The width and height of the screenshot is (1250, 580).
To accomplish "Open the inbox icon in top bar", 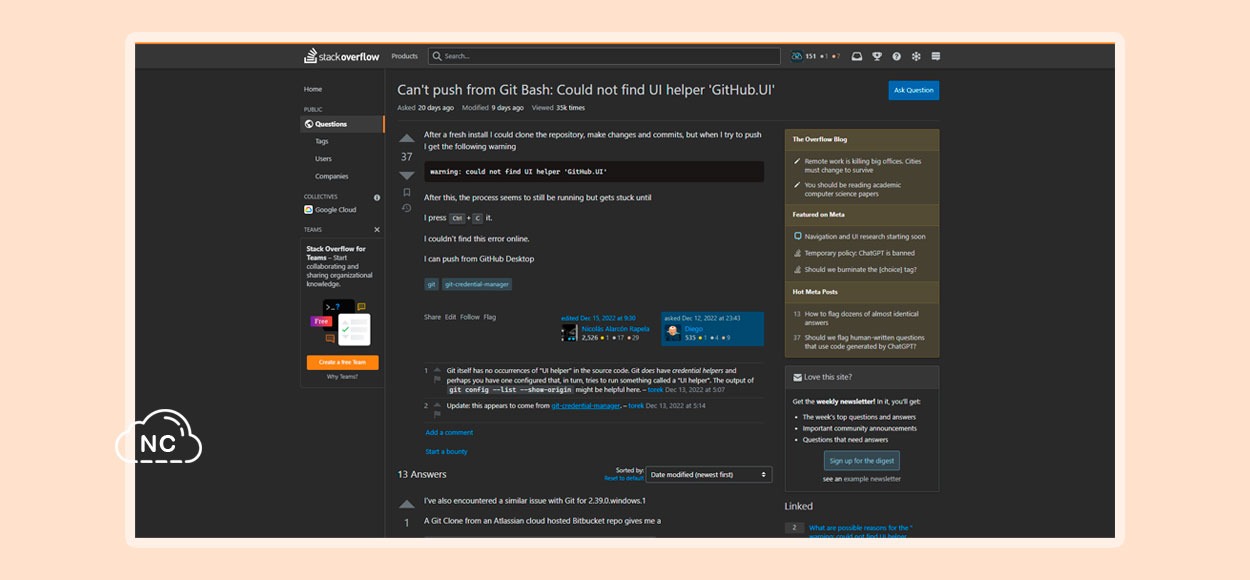I will (857, 56).
